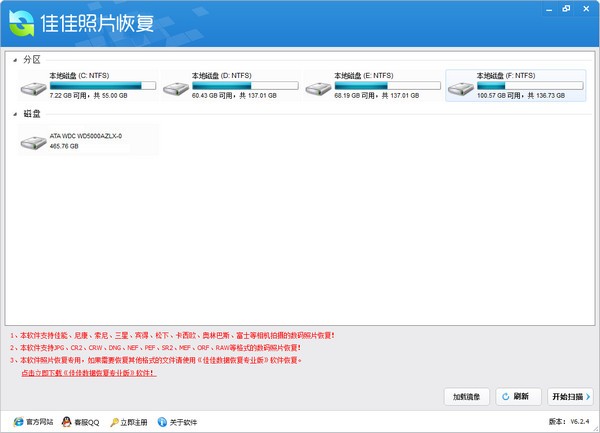Start scanning with 开始扫描 button
The height and width of the screenshot is (433, 600).
[x=569, y=396]
